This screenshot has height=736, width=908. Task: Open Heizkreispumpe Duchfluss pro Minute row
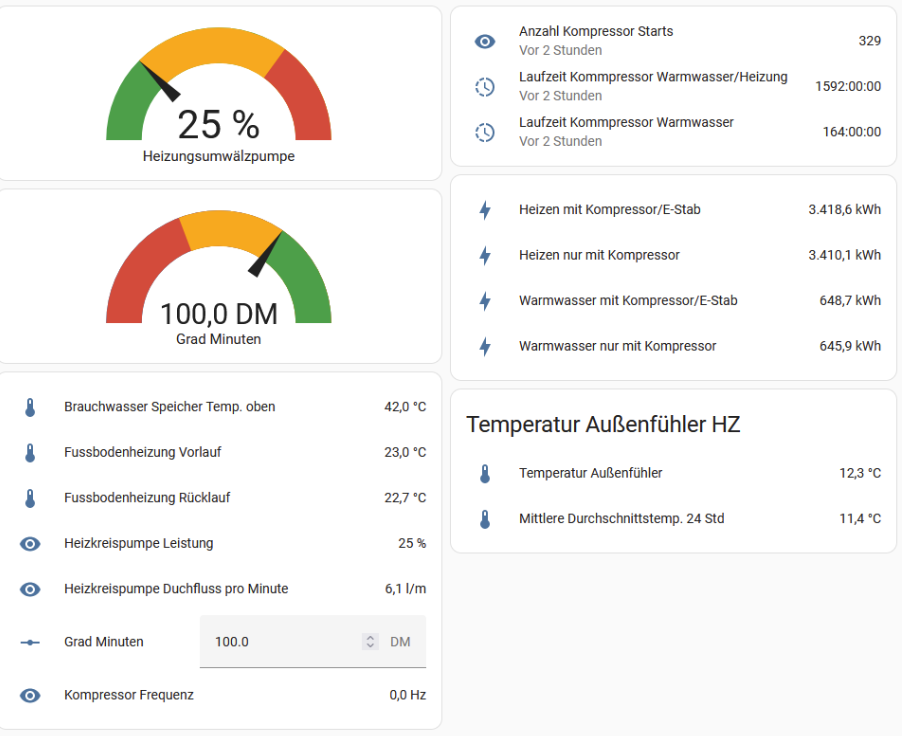223,589
